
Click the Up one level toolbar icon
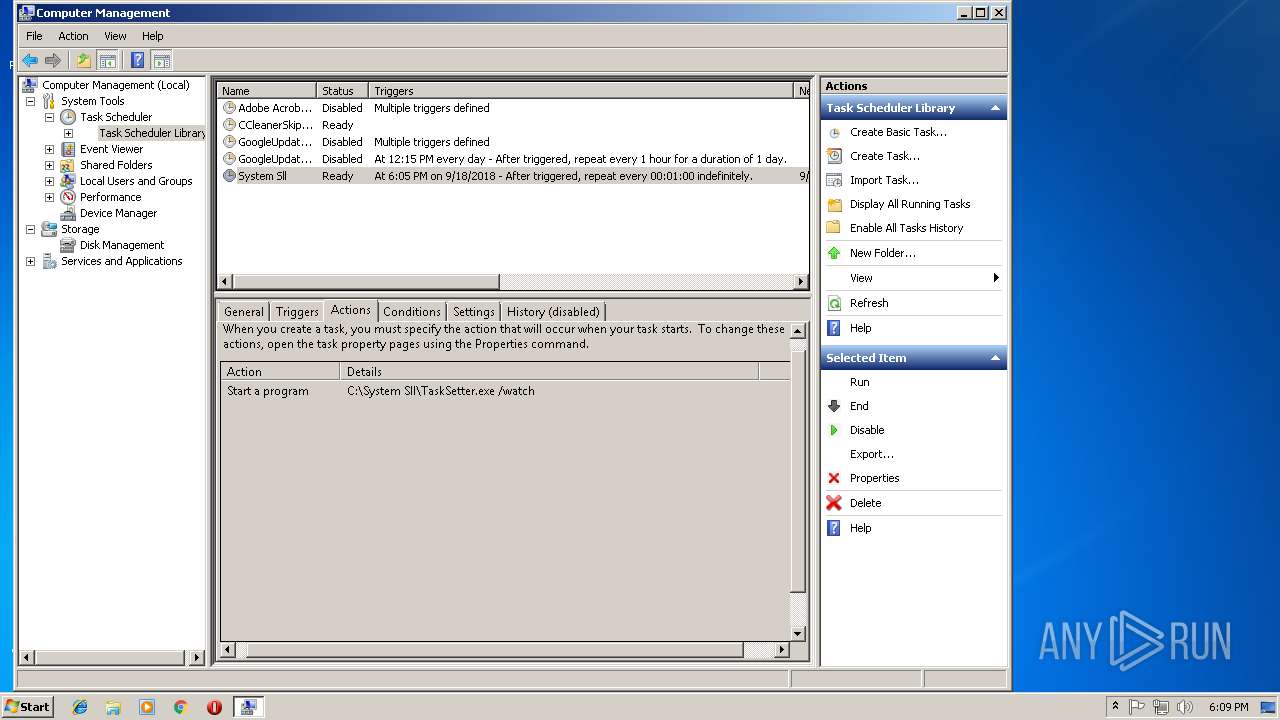pos(84,60)
